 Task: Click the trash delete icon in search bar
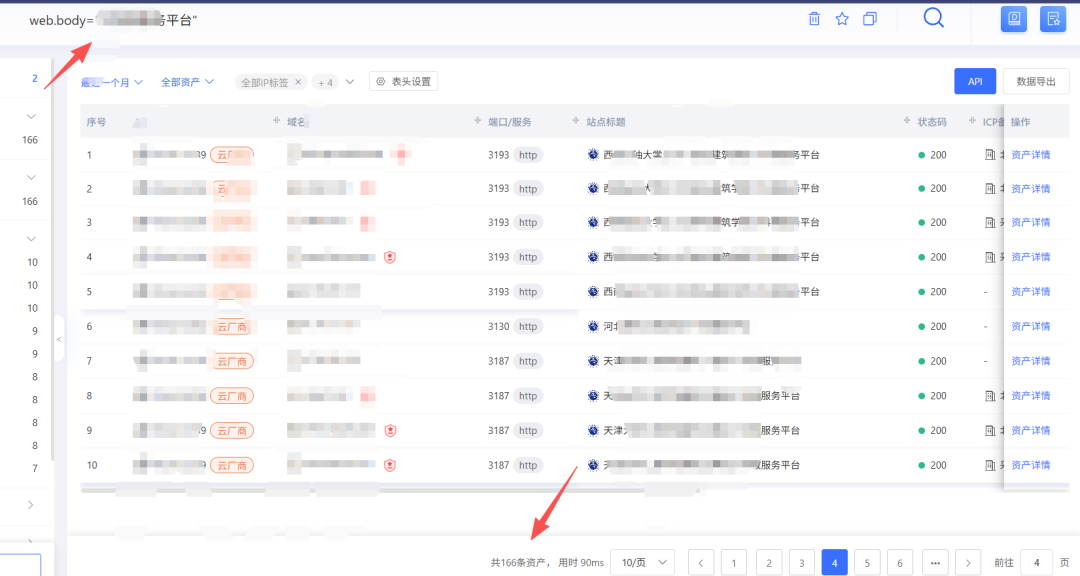(814, 19)
